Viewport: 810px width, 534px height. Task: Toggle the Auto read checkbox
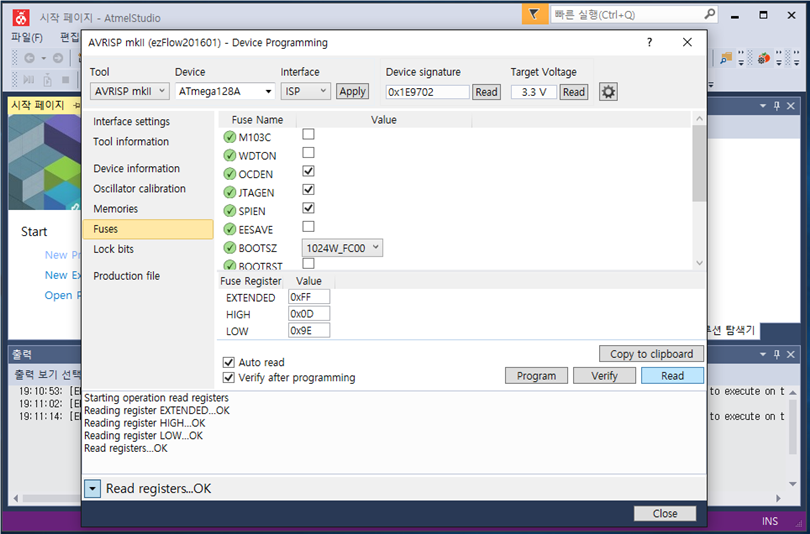coord(228,362)
